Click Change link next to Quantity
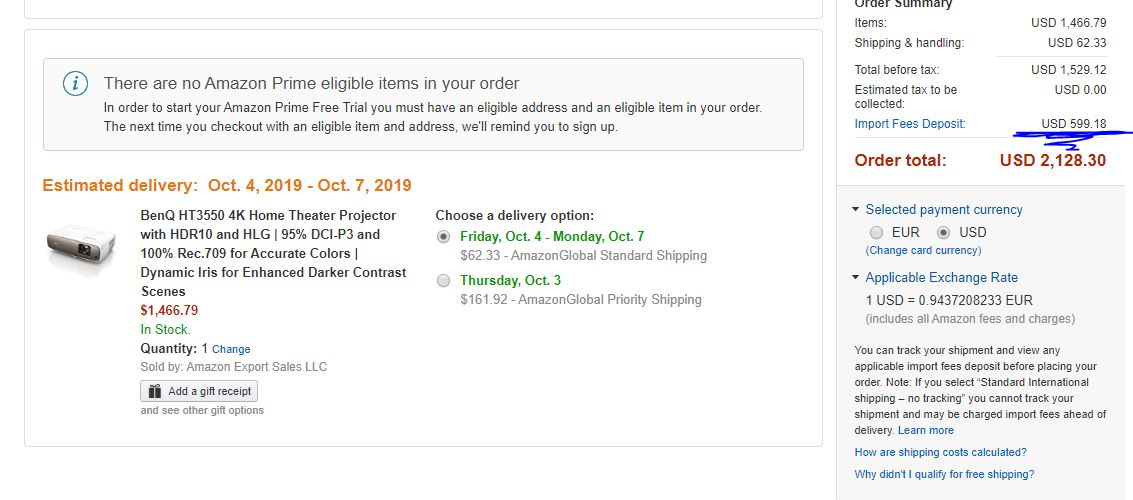Image resolution: width=1133 pixels, height=500 pixels. (231, 349)
